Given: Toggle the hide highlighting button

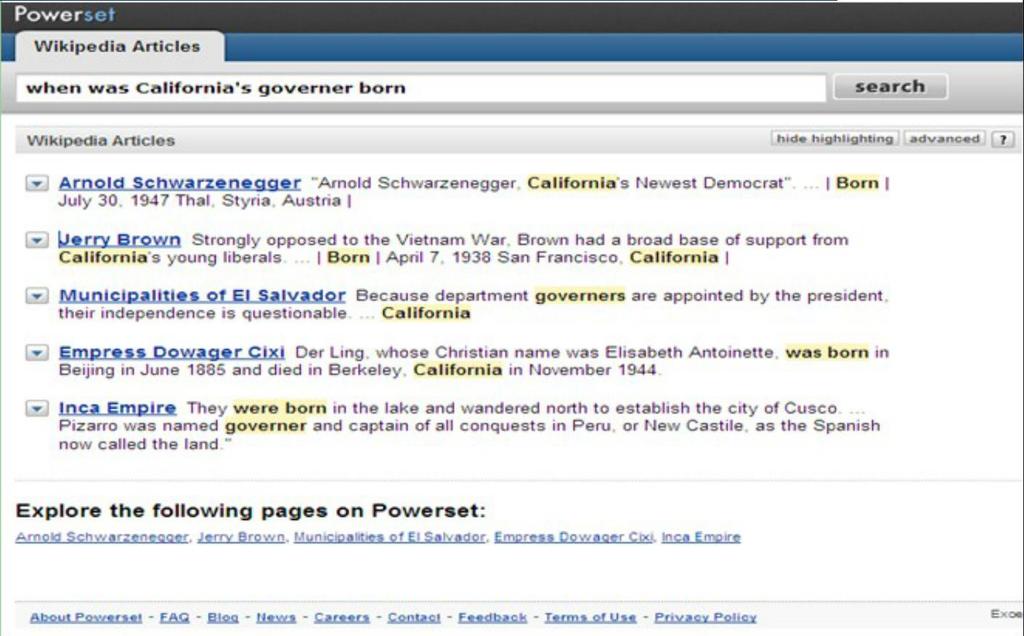Looking at the screenshot, I should pyautogui.click(x=835, y=139).
